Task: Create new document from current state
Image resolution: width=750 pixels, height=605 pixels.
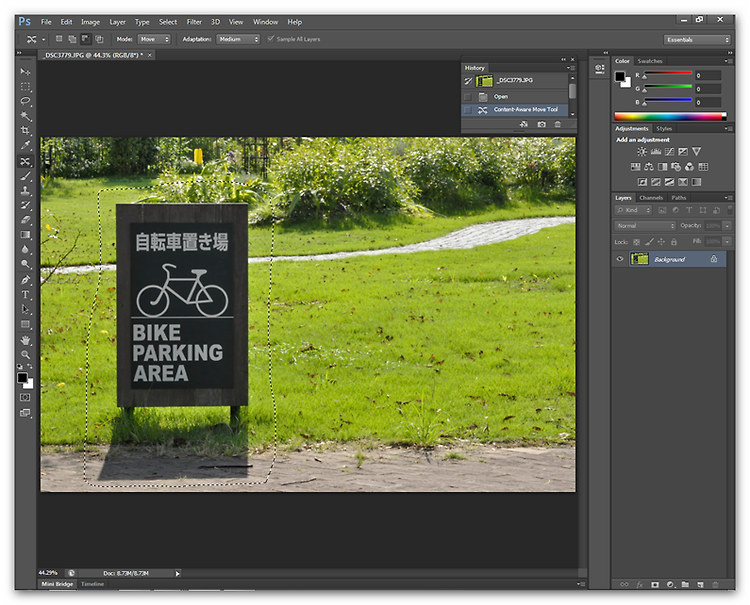Action: 524,124
